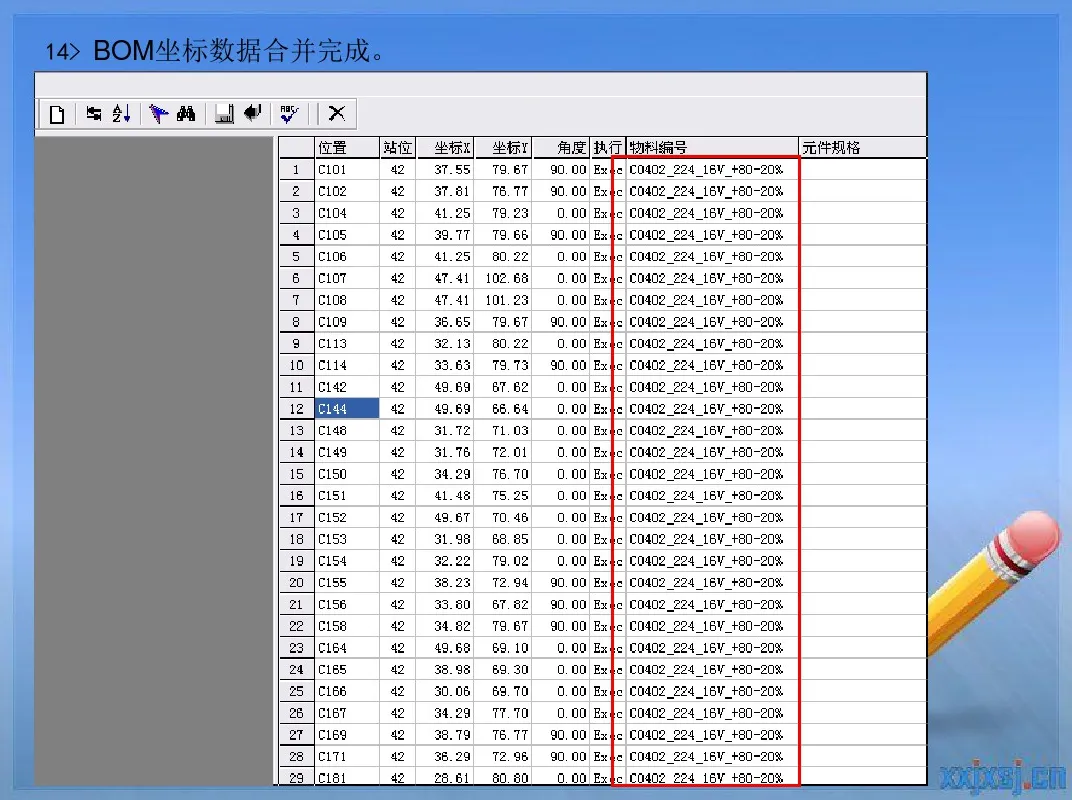Click the X delete icon in toolbar

pos(336,114)
